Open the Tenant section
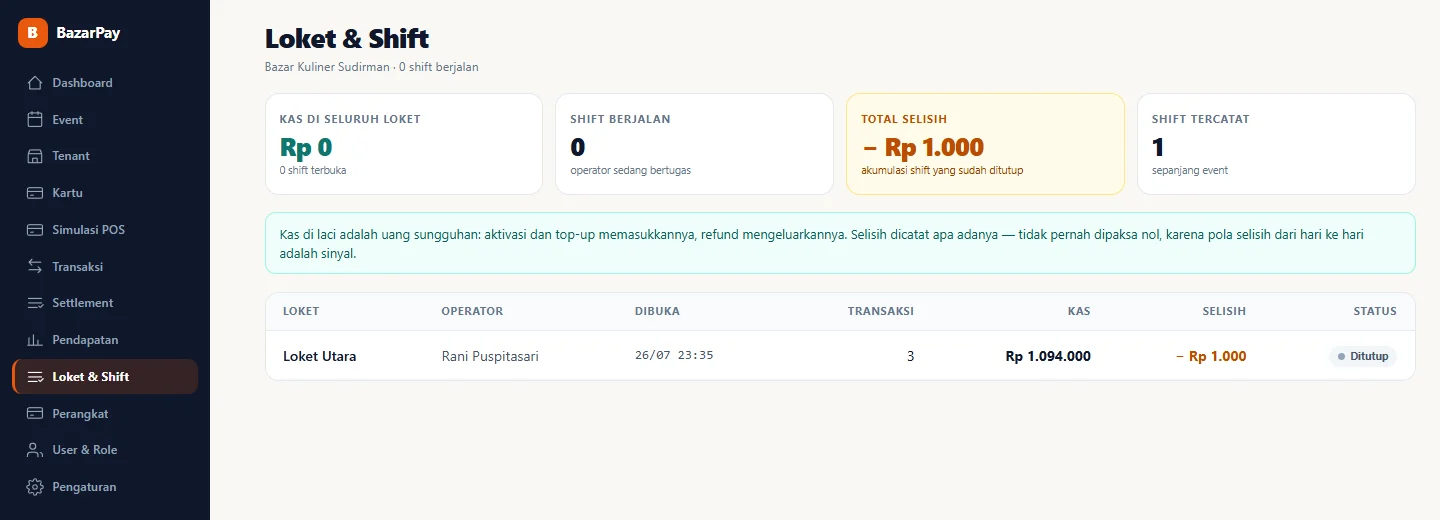1440x520 pixels. 105,156
